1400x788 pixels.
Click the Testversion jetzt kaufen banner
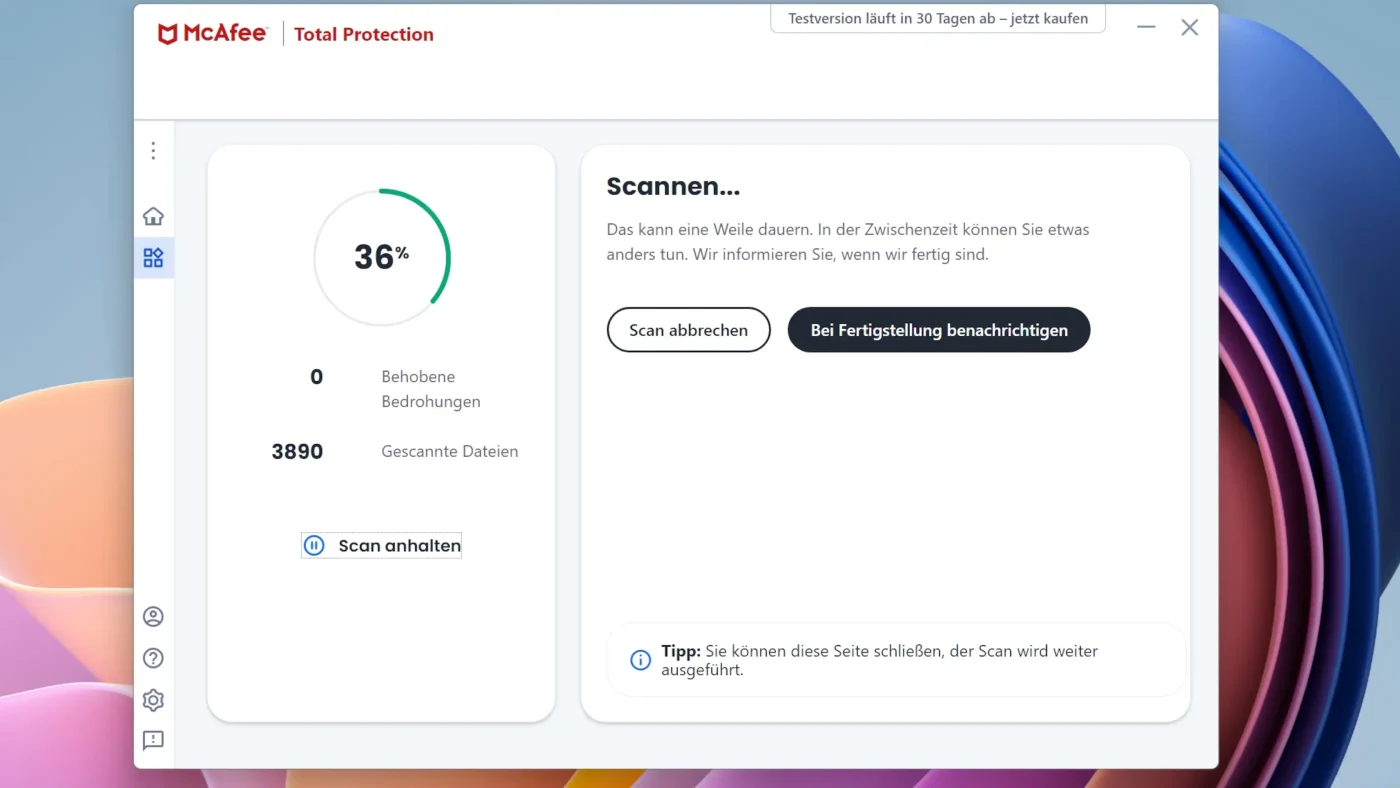tap(938, 19)
